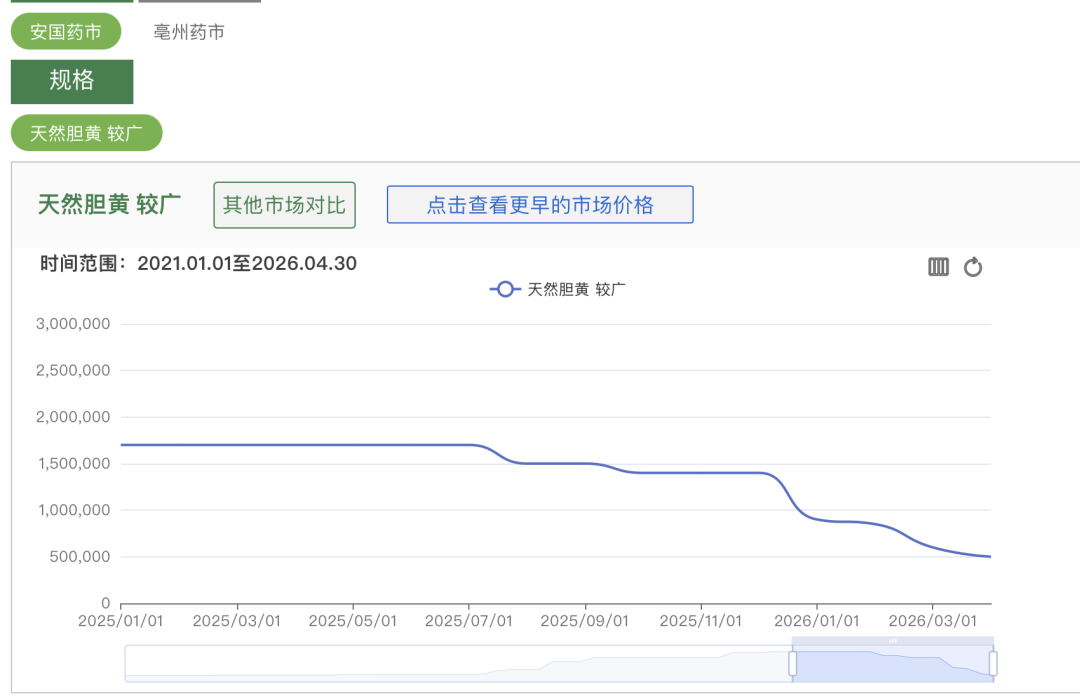Click the grip atop the selected zoom range

point(893,640)
